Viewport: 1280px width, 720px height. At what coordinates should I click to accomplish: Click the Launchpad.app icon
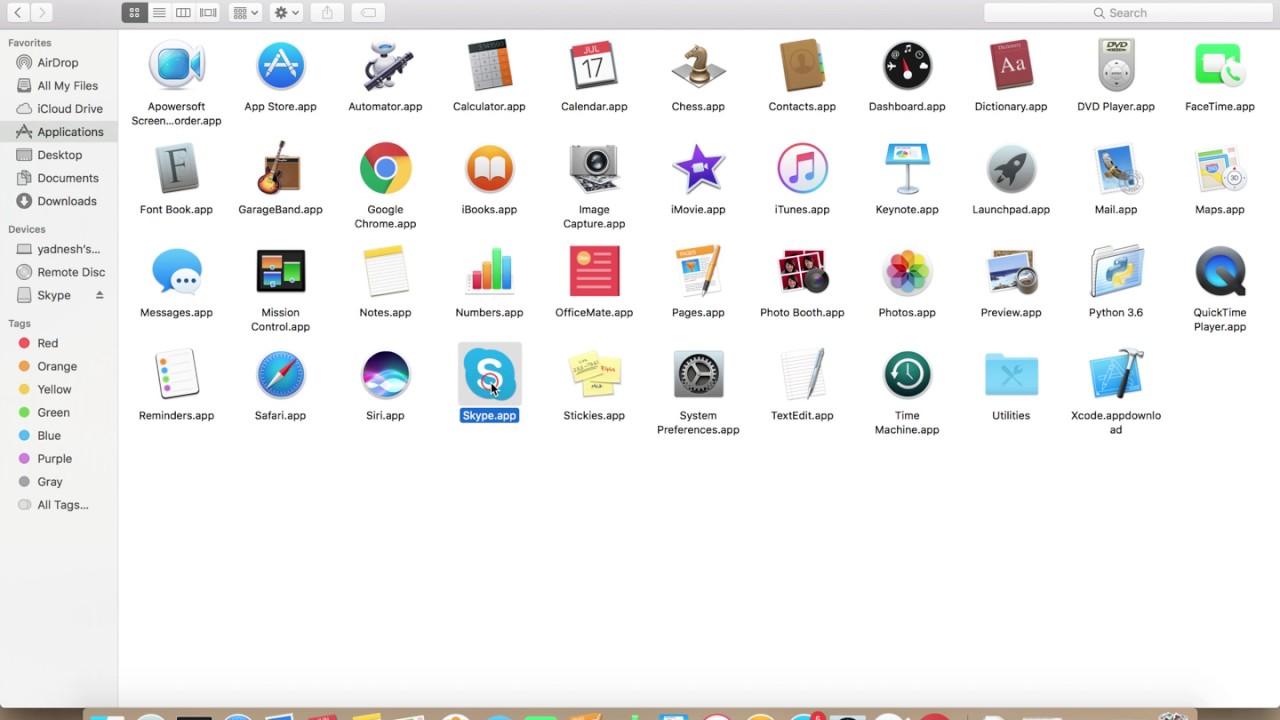1011,169
